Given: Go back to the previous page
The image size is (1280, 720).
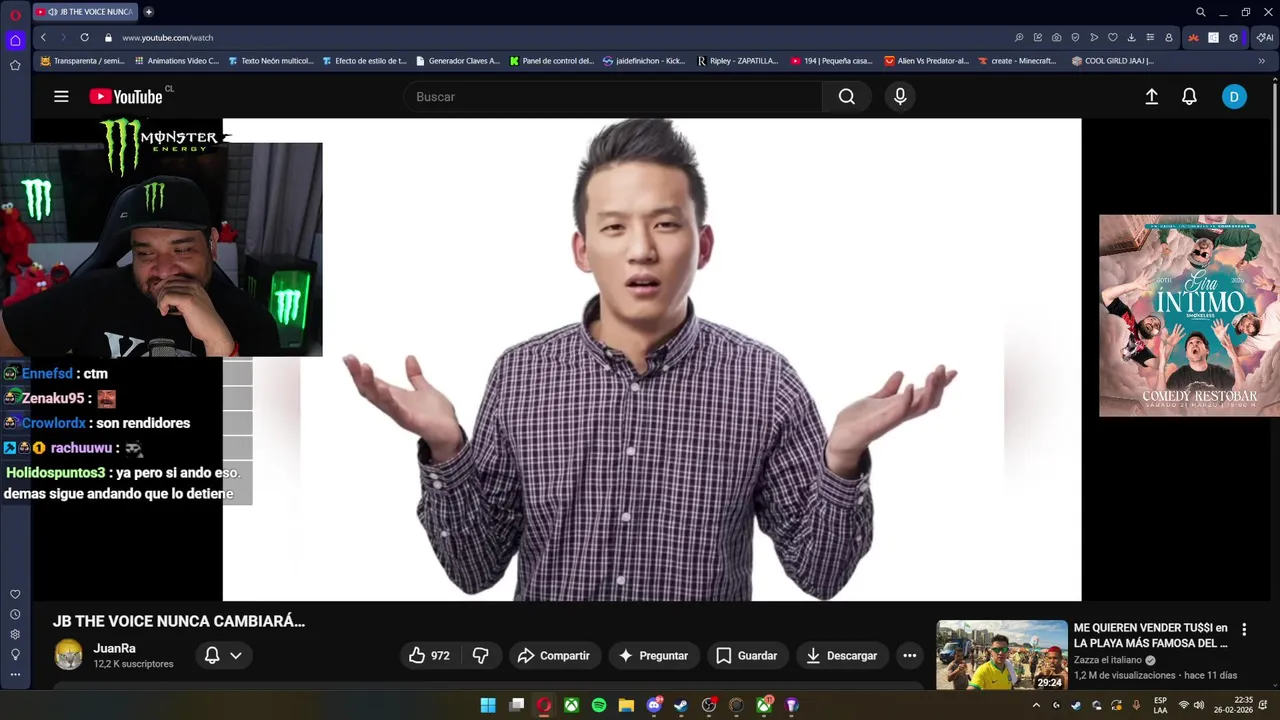Looking at the screenshot, I should (43, 38).
